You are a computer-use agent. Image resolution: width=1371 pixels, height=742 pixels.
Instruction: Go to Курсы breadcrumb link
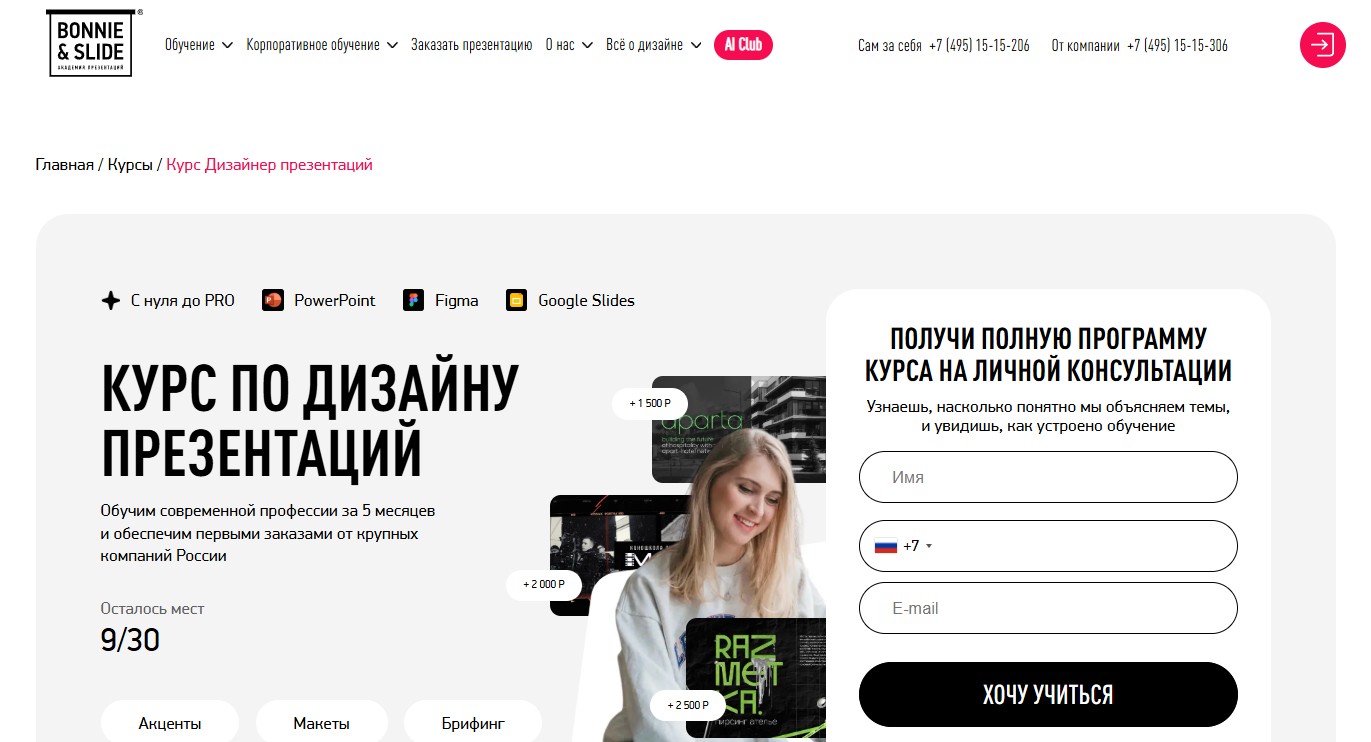(x=130, y=165)
